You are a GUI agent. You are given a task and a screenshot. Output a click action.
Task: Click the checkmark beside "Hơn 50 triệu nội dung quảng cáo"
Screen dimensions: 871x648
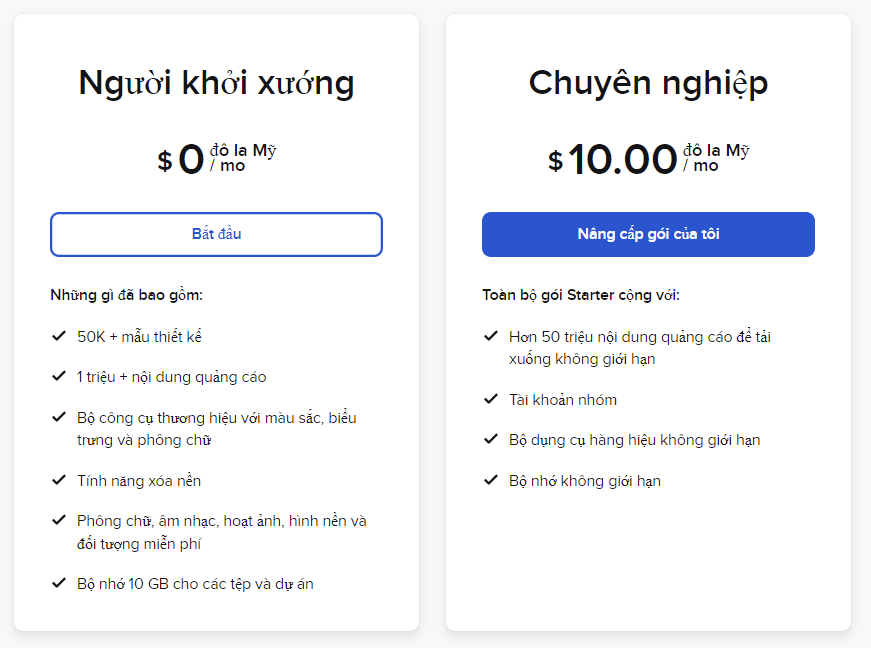tap(490, 337)
